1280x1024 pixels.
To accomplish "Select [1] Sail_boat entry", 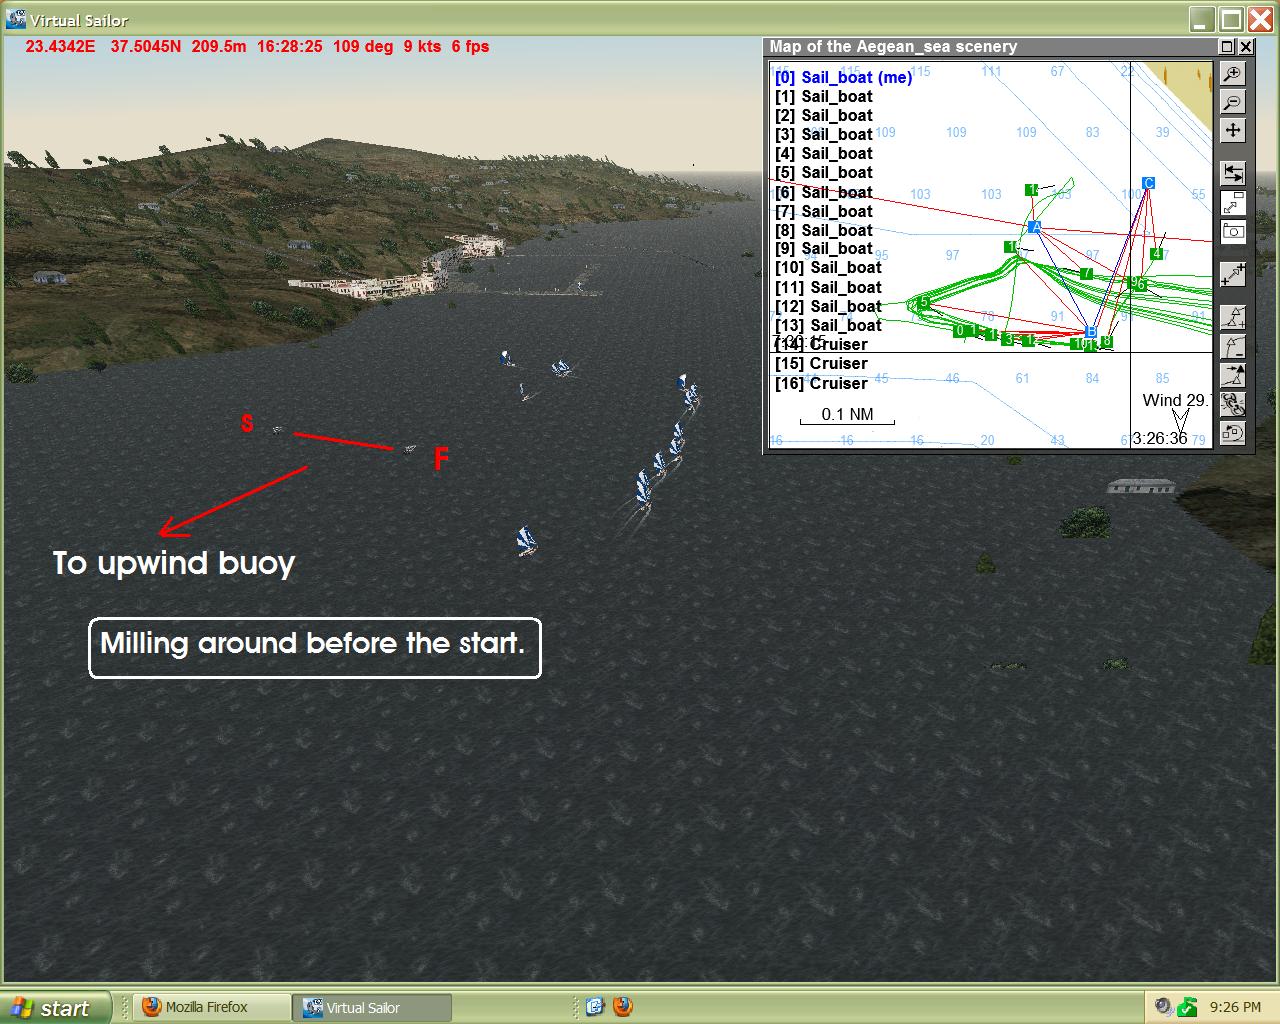I will point(823,96).
